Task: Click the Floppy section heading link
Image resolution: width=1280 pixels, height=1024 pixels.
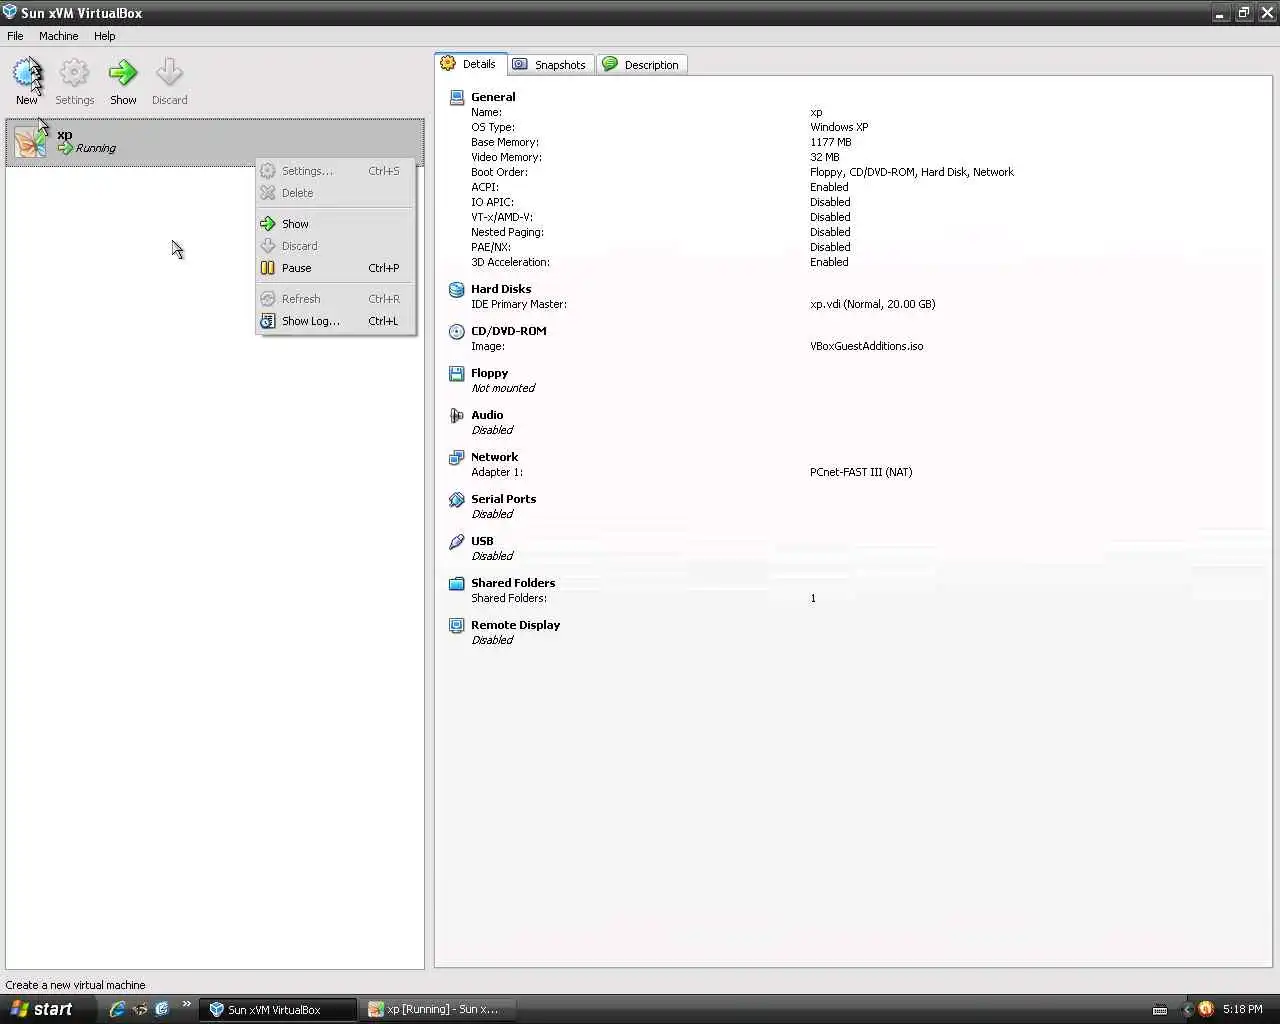Action: point(489,373)
